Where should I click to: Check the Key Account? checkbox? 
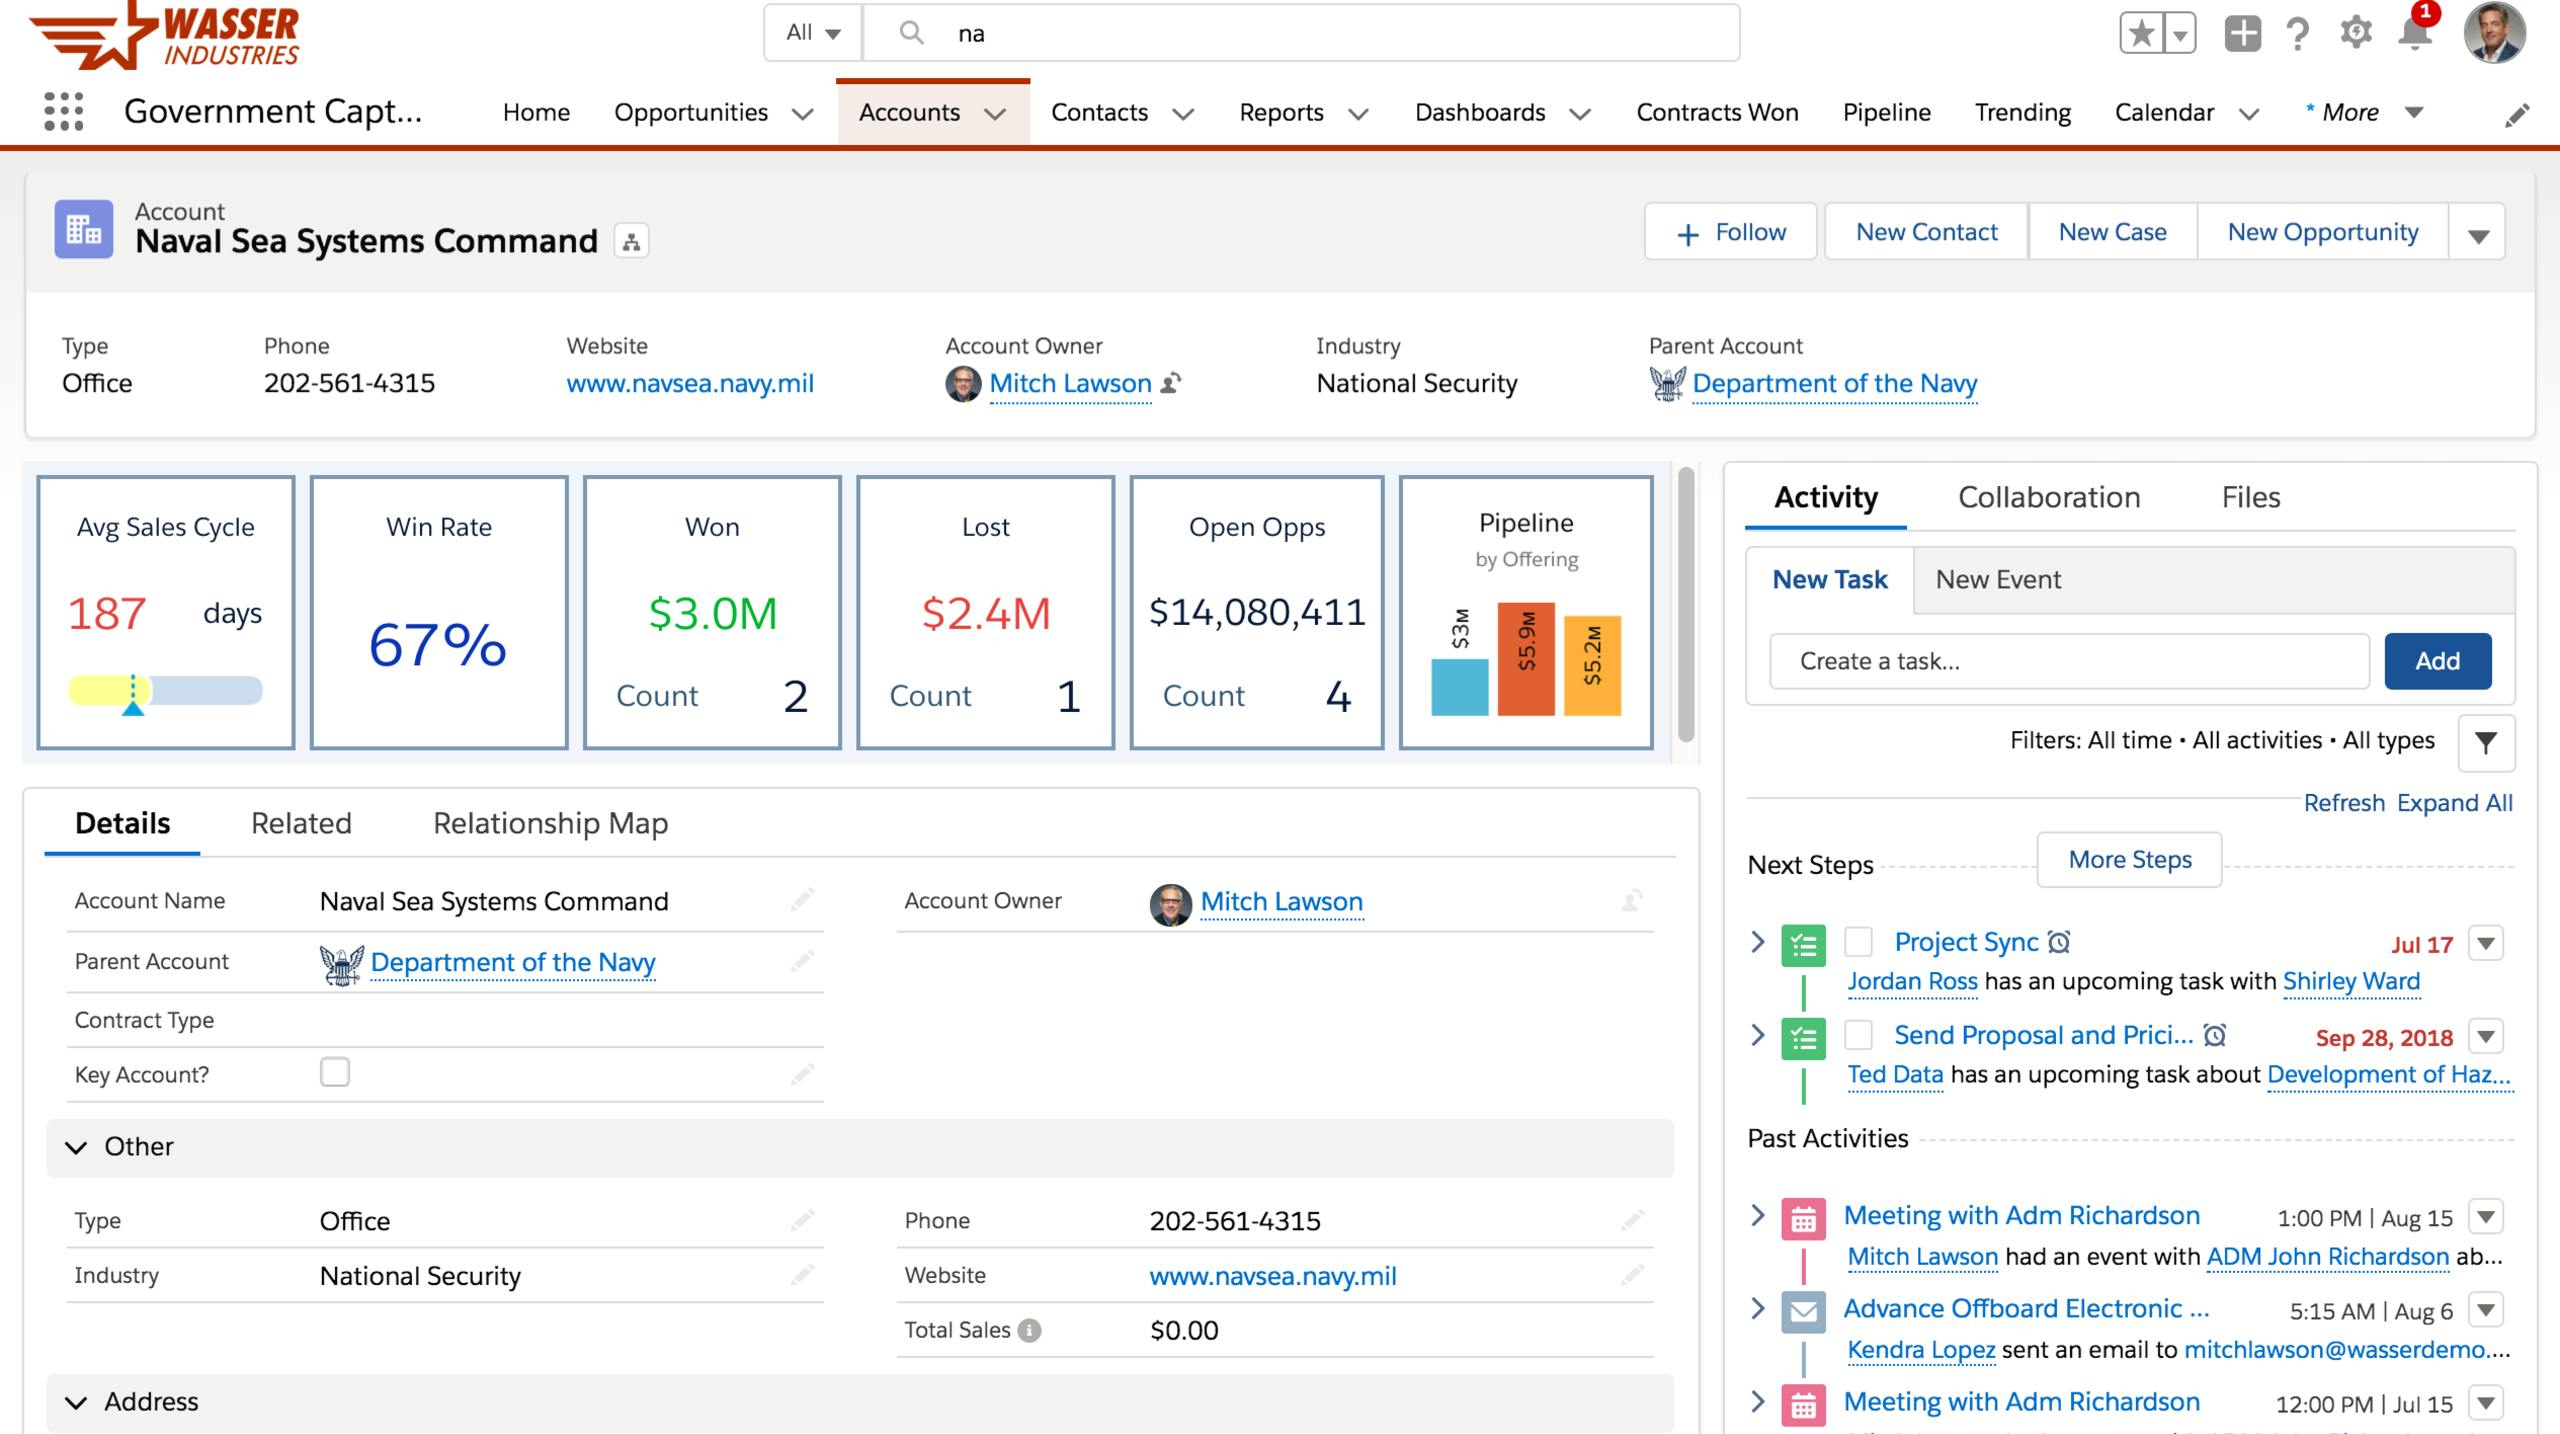tap(335, 1072)
